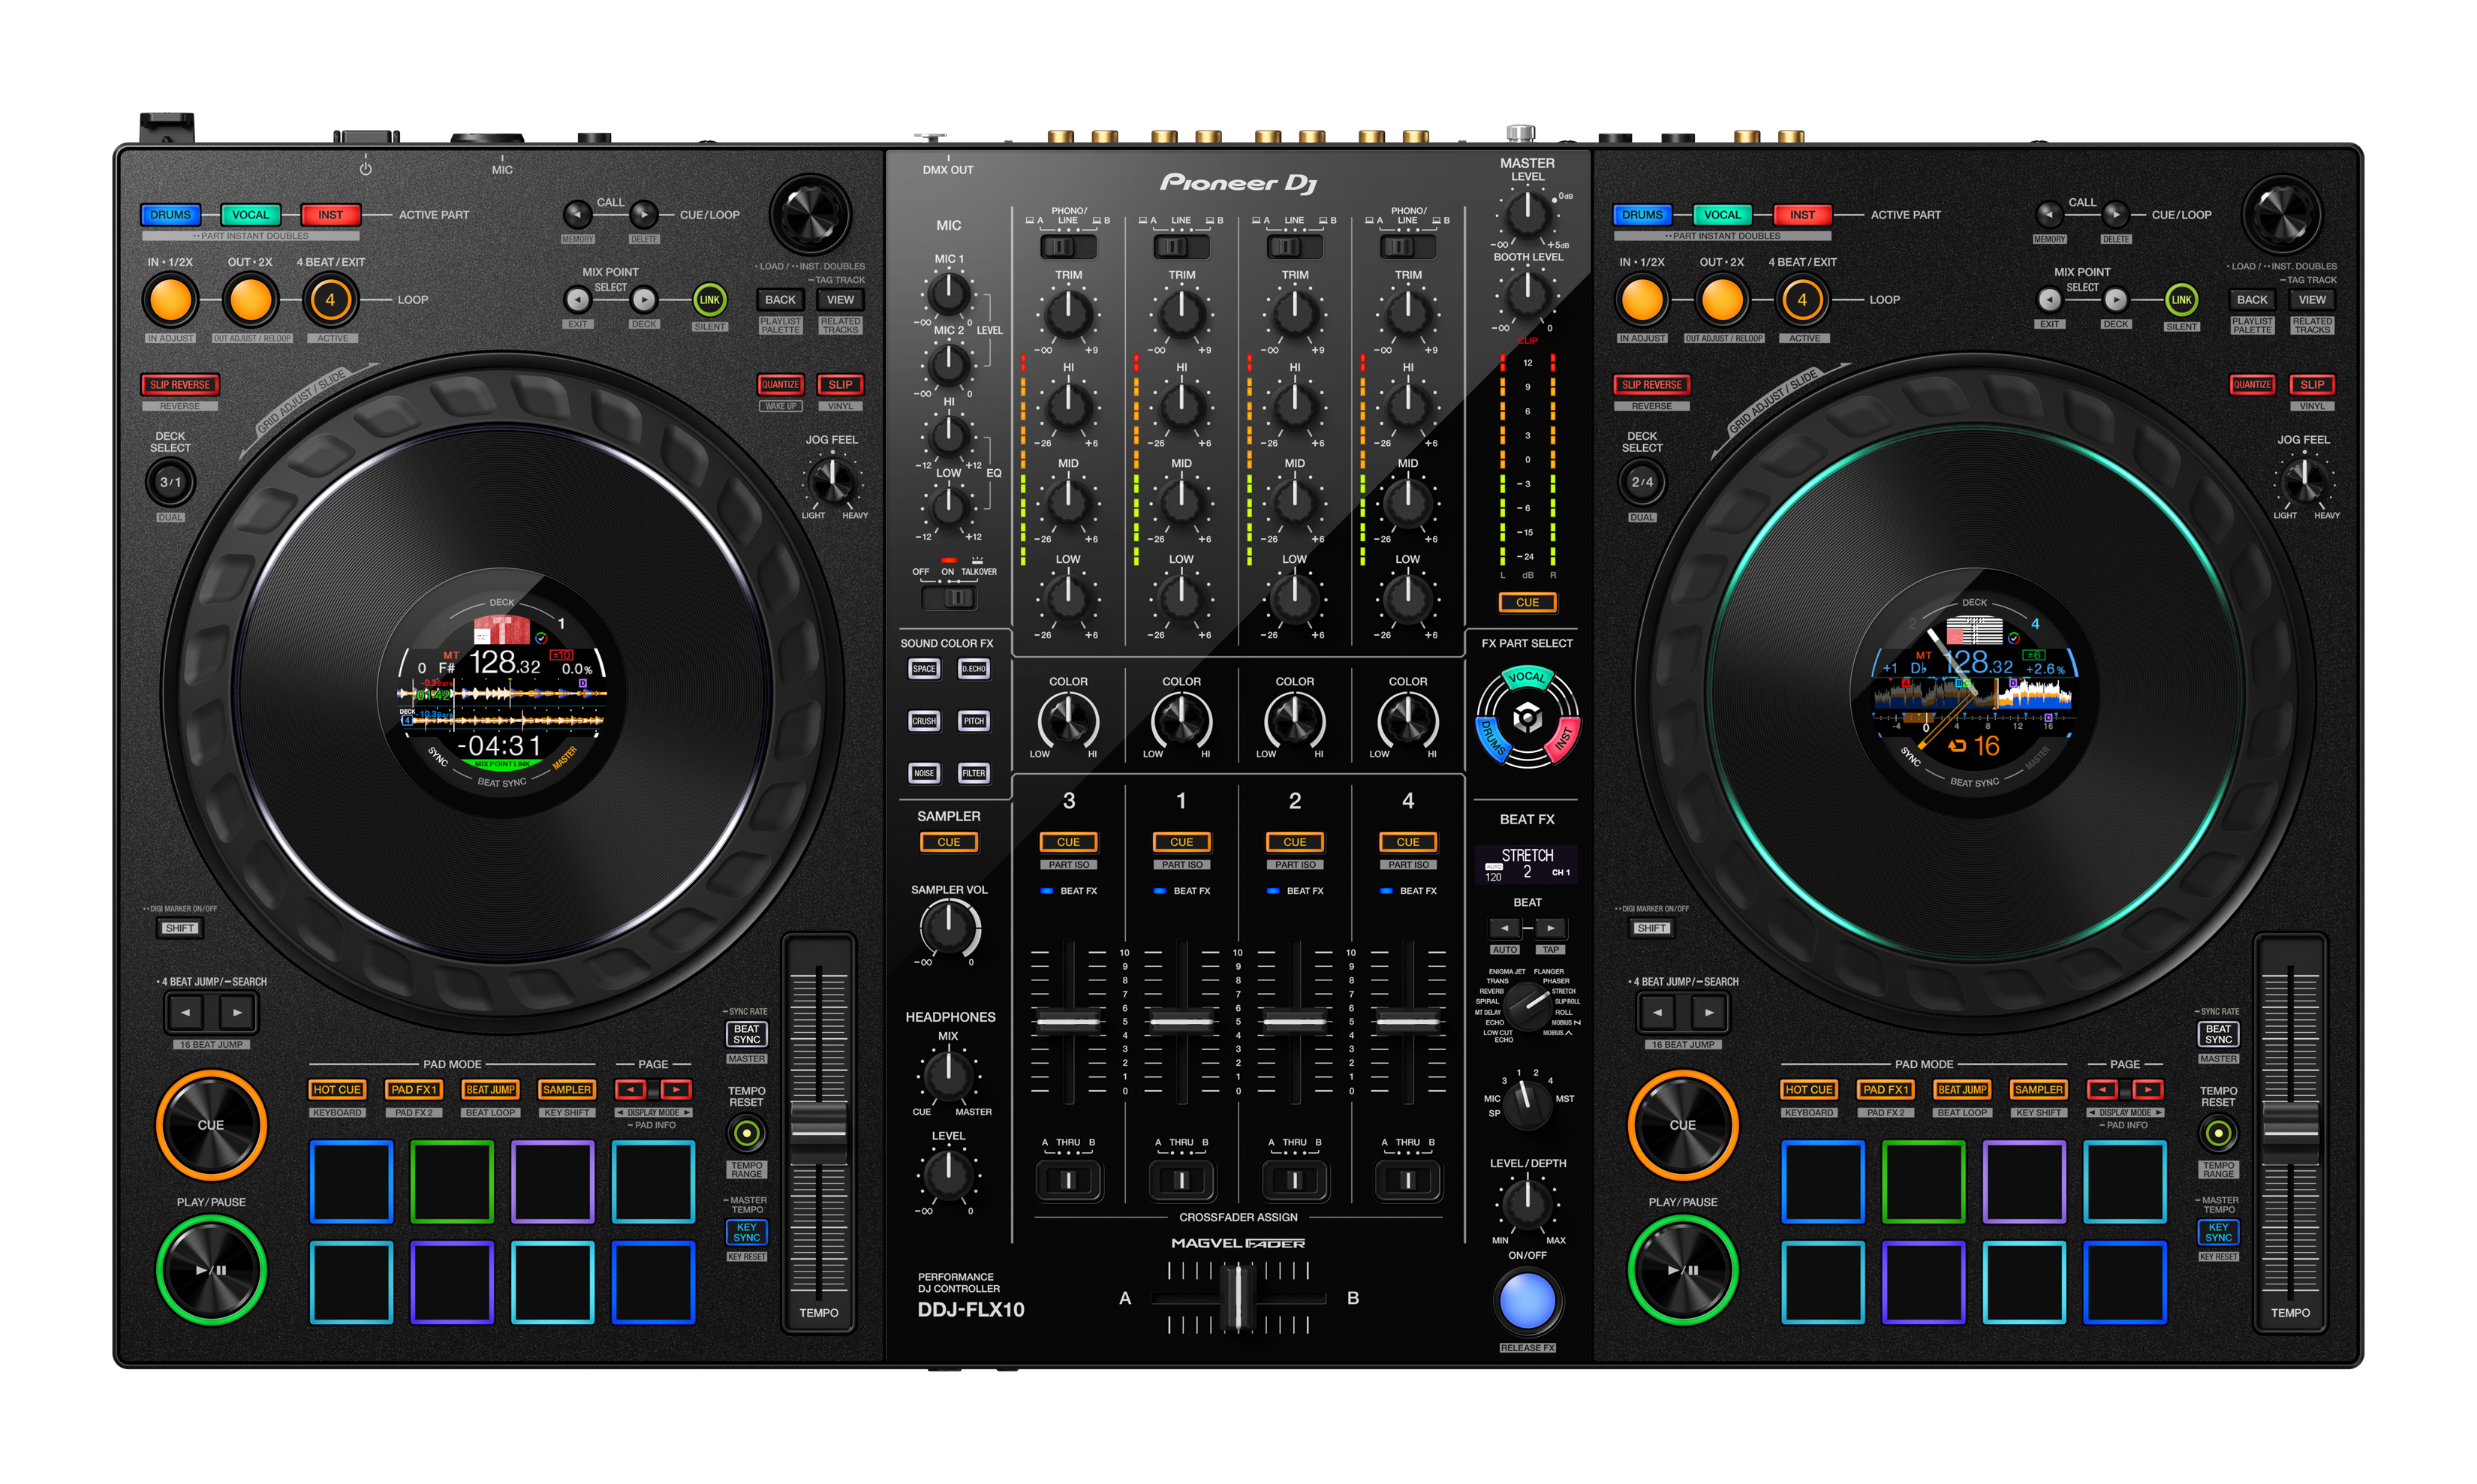The width and height of the screenshot is (2477, 1484).
Task: Activate the D.ECHO sound color effect
Action: [973, 669]
